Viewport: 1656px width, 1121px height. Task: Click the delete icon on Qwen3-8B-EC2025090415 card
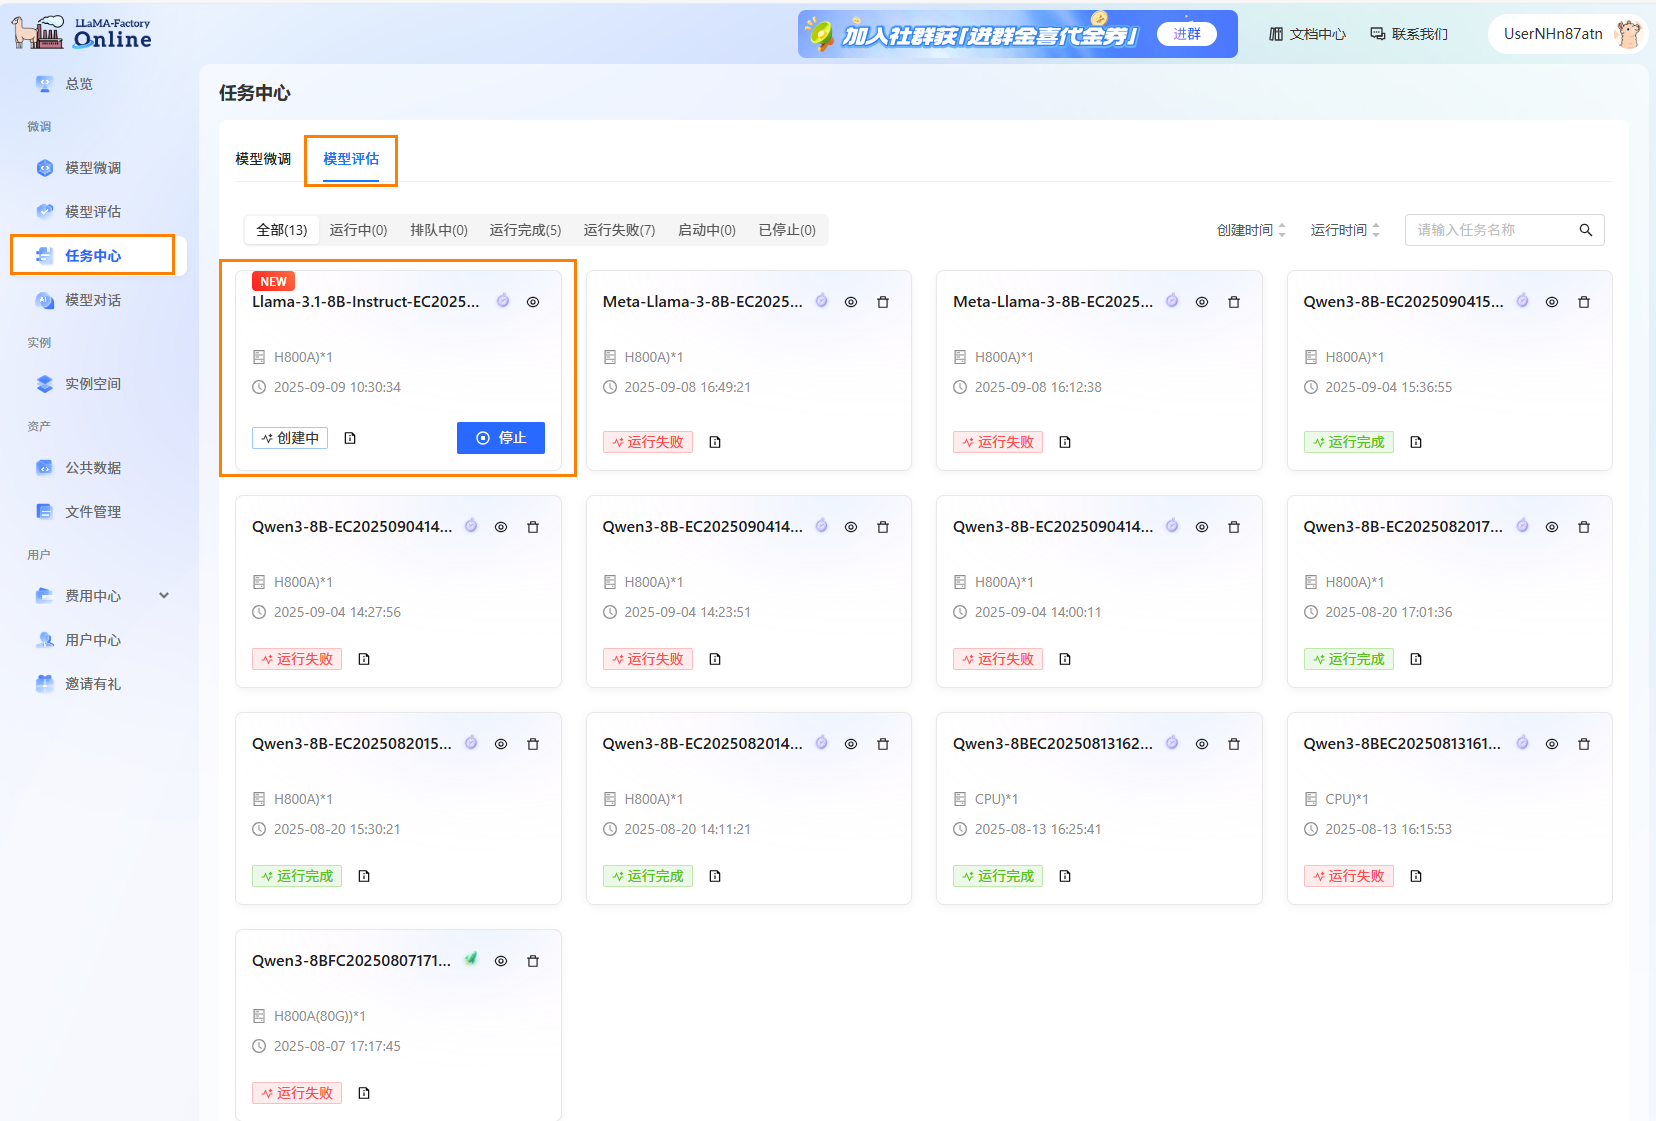pos(1583,302)
